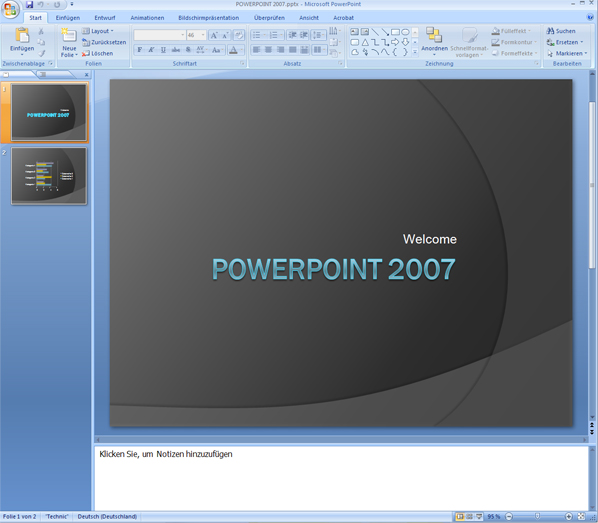Toggle strikethrough text
Screen dimensions: 598x523
point(175,50)
